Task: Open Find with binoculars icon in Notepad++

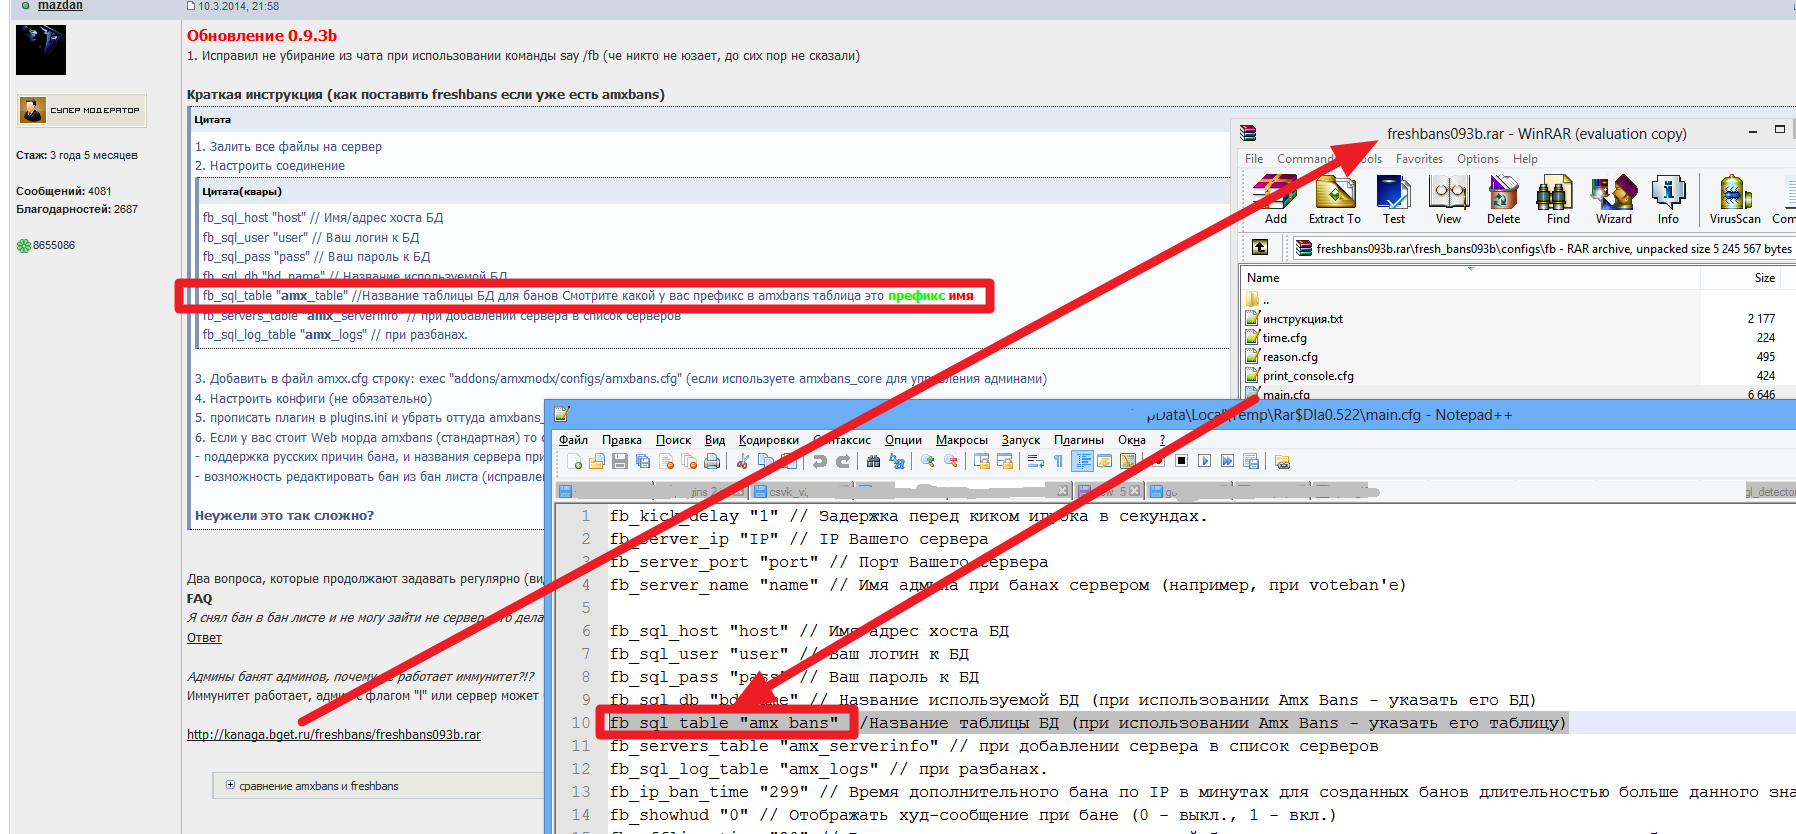Action: click(873, 461)
